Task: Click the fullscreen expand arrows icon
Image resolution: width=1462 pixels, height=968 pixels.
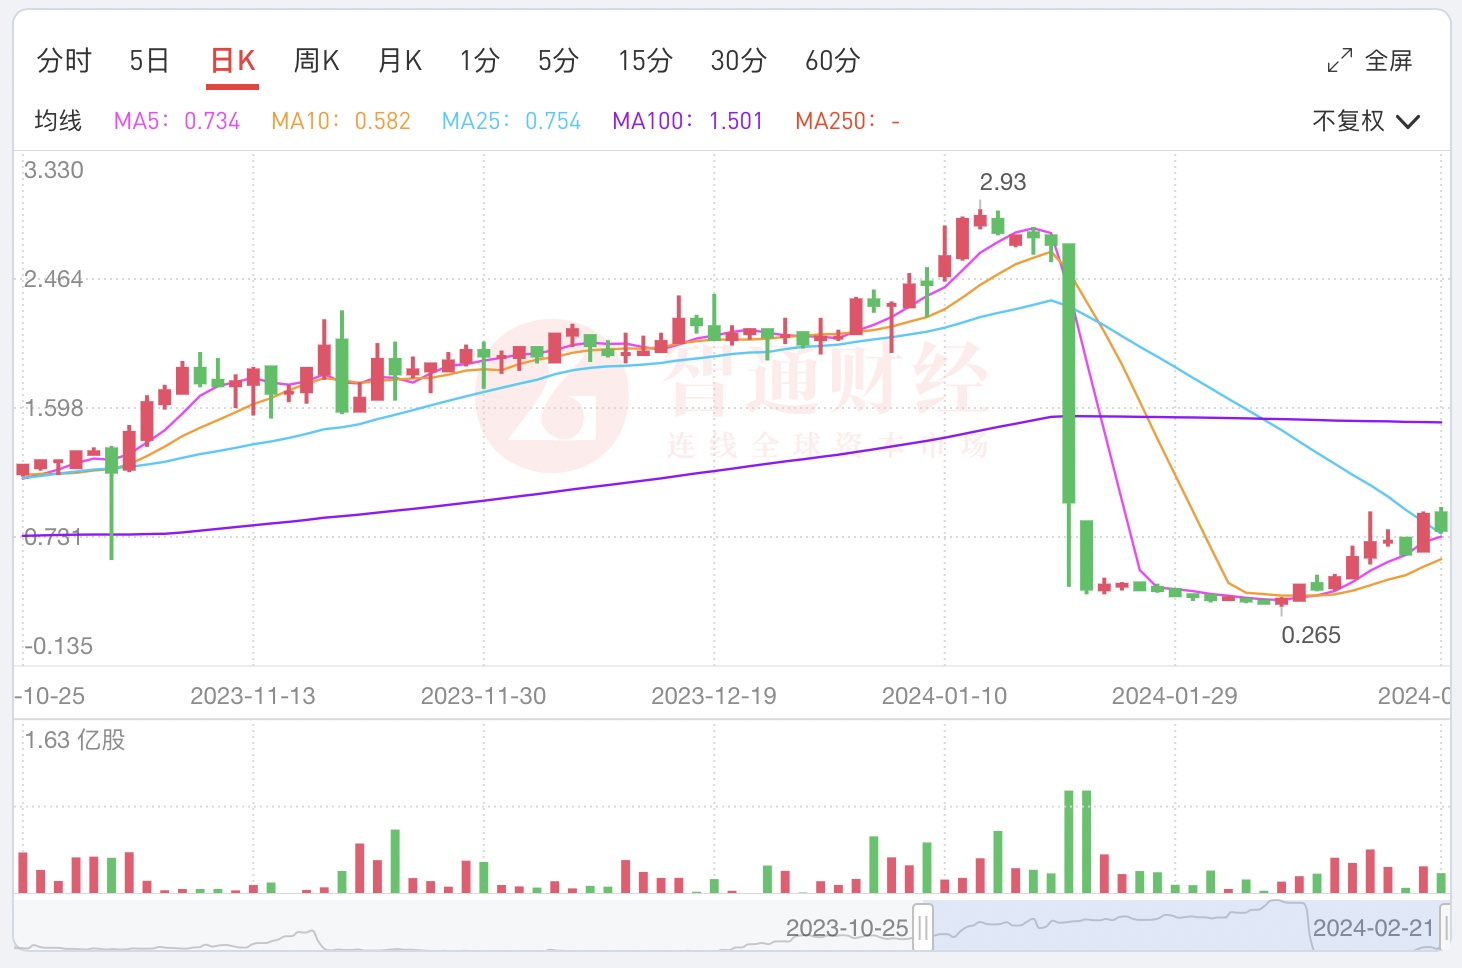Action: click(x=1340, y=61)
